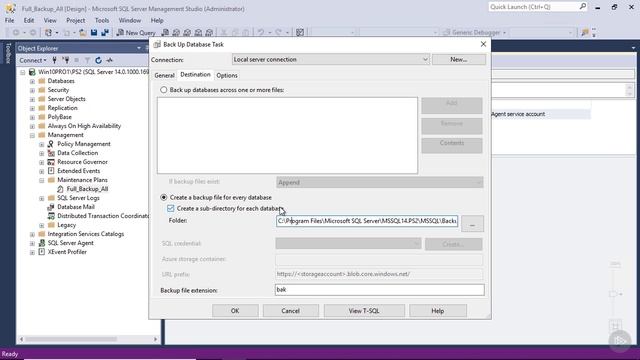Viewport: 640px width, 360px height.
Task: Click the View T-SQL button
Action: tap(364, 311)
